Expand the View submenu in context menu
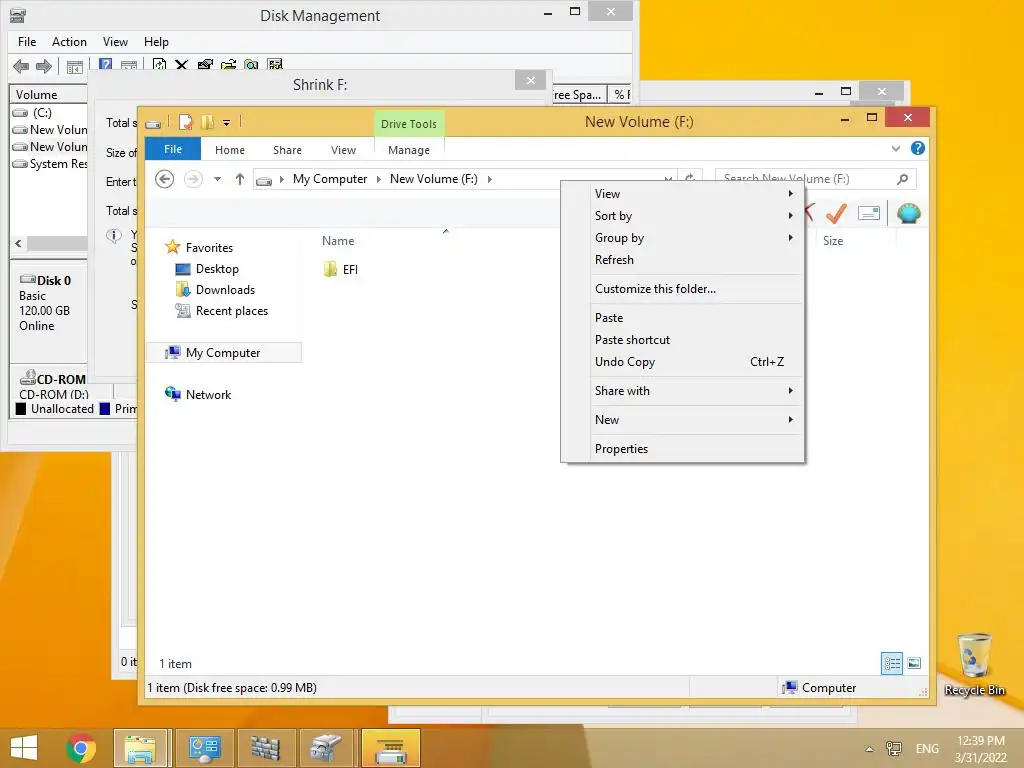1024x768 pixels. [790, 194]
